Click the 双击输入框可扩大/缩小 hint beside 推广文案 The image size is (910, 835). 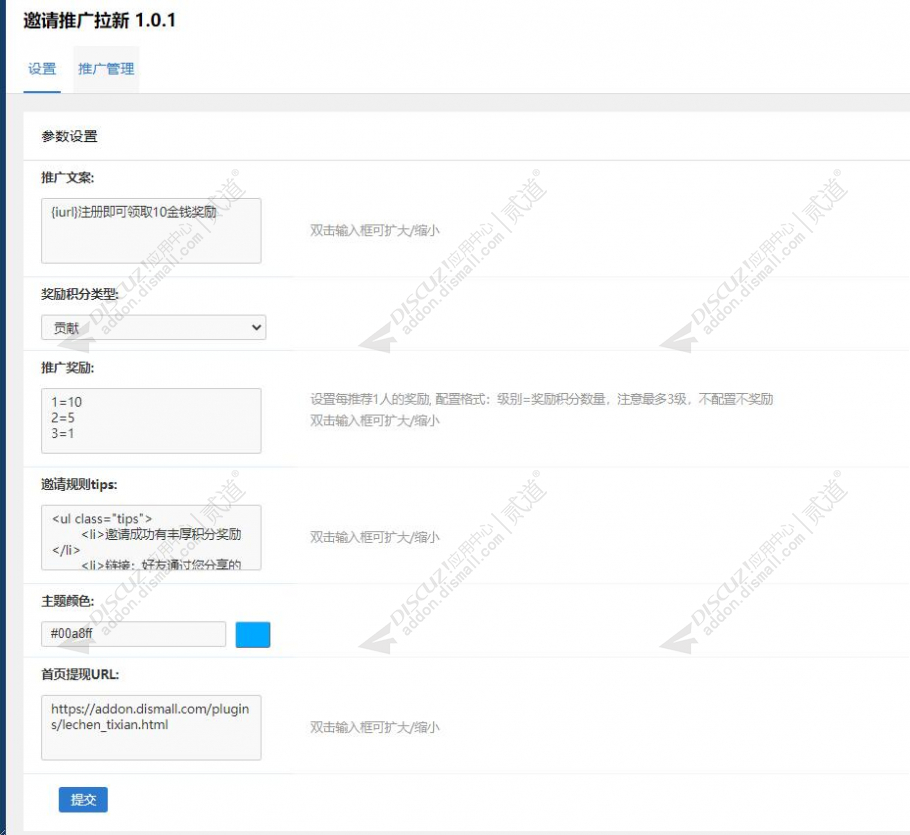[x=374, y=230]
